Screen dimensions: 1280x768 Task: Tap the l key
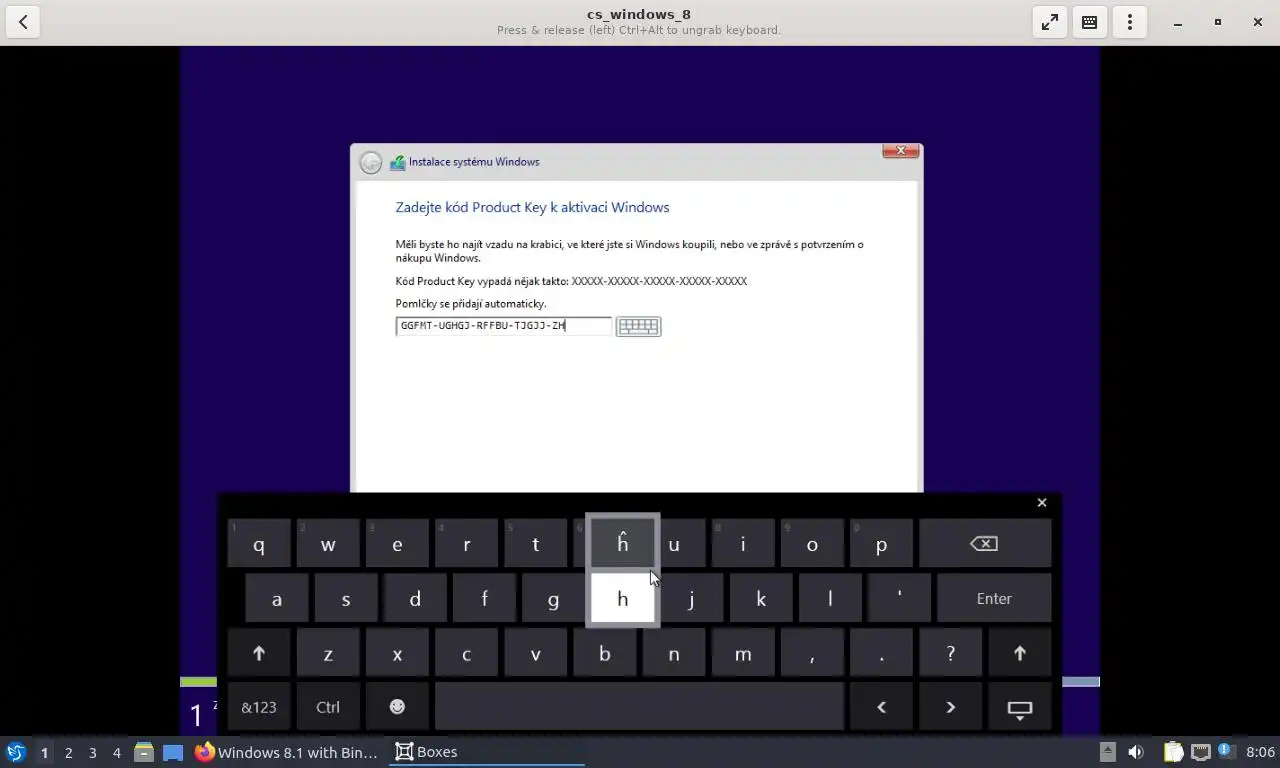coord(830,599)
